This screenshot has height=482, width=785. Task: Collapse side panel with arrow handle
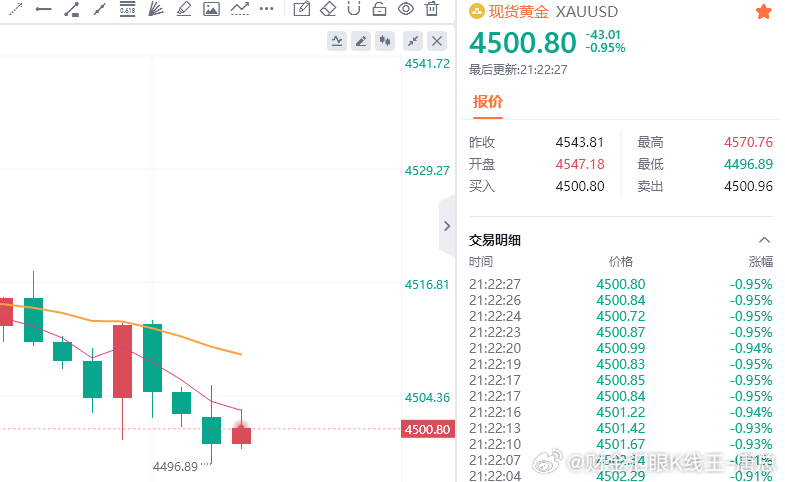[x=447, y=226]
